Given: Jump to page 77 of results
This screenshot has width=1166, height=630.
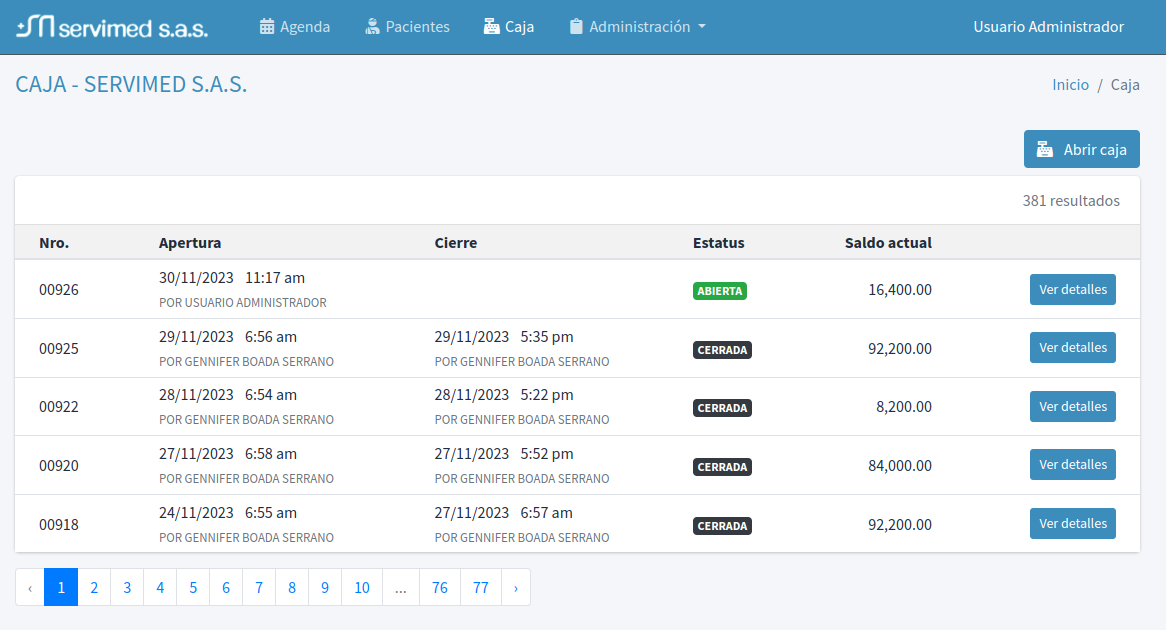Looking at the screenshot, I should [481, 588].
